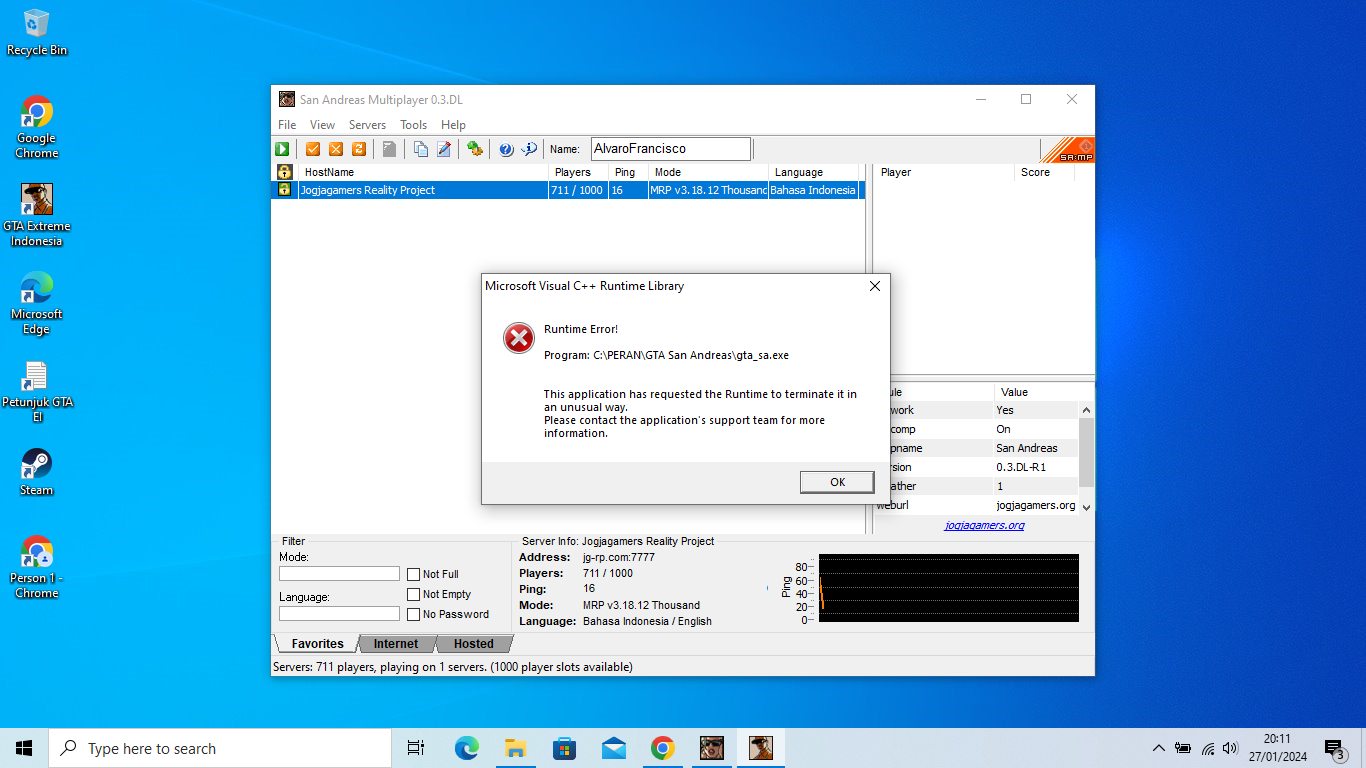Click the Name input field

pos(670,149)
